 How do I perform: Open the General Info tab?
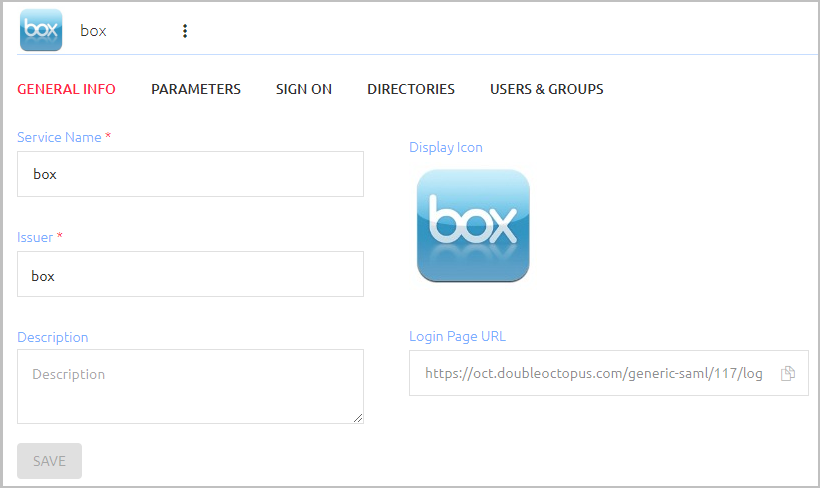tap(66, 89)
